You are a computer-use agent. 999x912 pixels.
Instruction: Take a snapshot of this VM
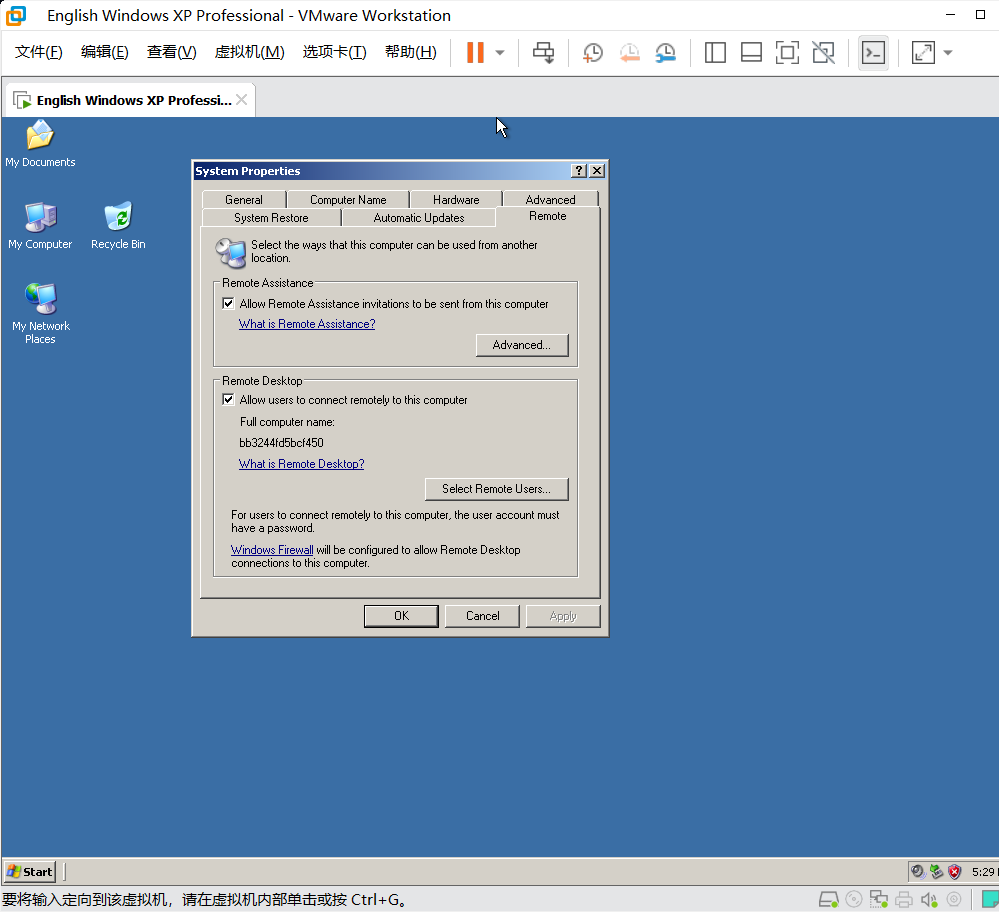pos(593,53)
